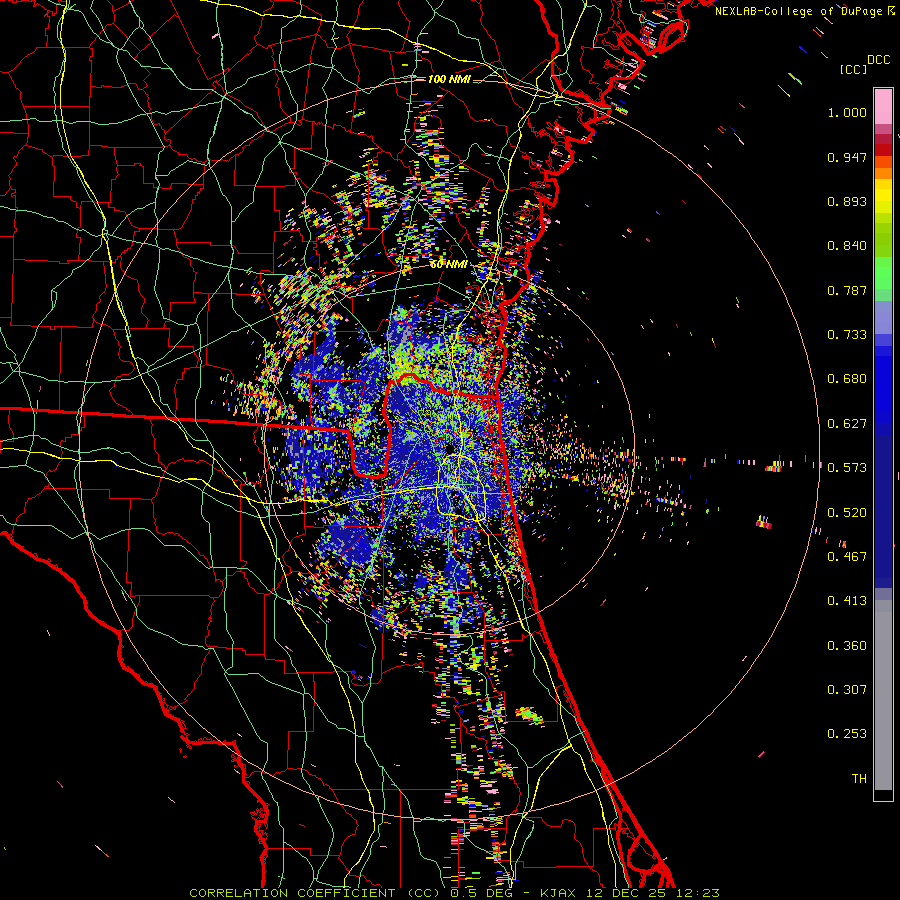Click the 100 NMI range ring label
The height and width of the screenshot is (900, 900).
(449, 79)
